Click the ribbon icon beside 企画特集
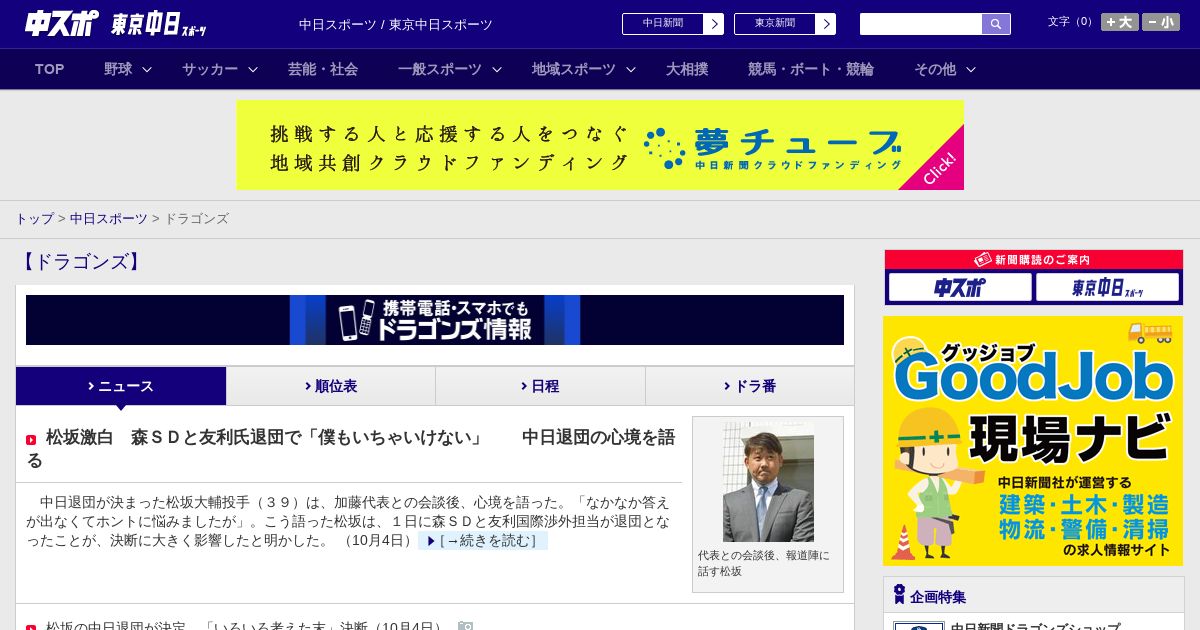Screen dimensions: 1200x630 click(x=899, y=594)
